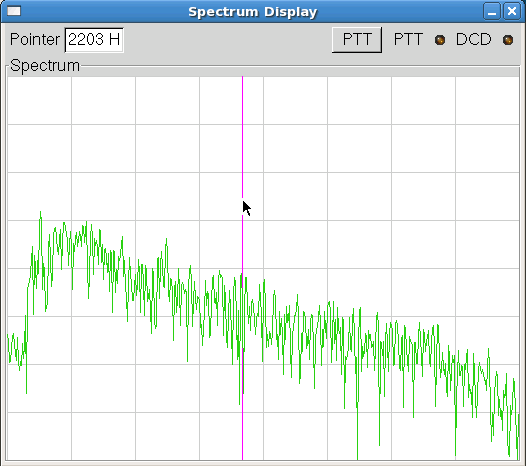Click the top-left grid cell of spectrum
This screenshot has height=466, width=526.
pyautogui.click(x=40, y=100)
